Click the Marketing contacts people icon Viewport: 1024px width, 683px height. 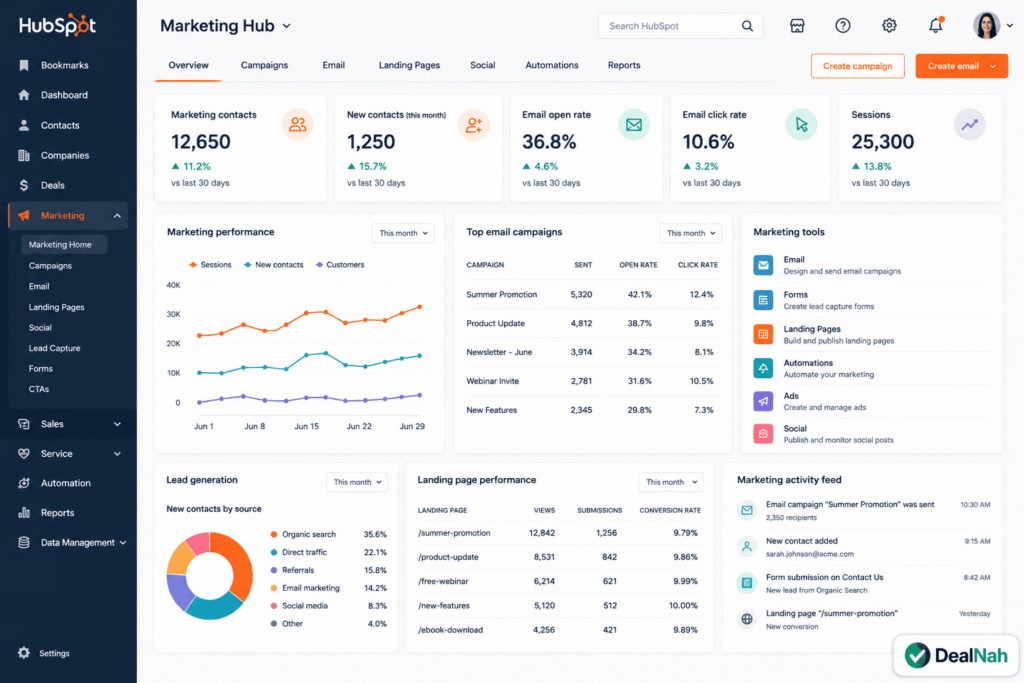coord(298,125)
